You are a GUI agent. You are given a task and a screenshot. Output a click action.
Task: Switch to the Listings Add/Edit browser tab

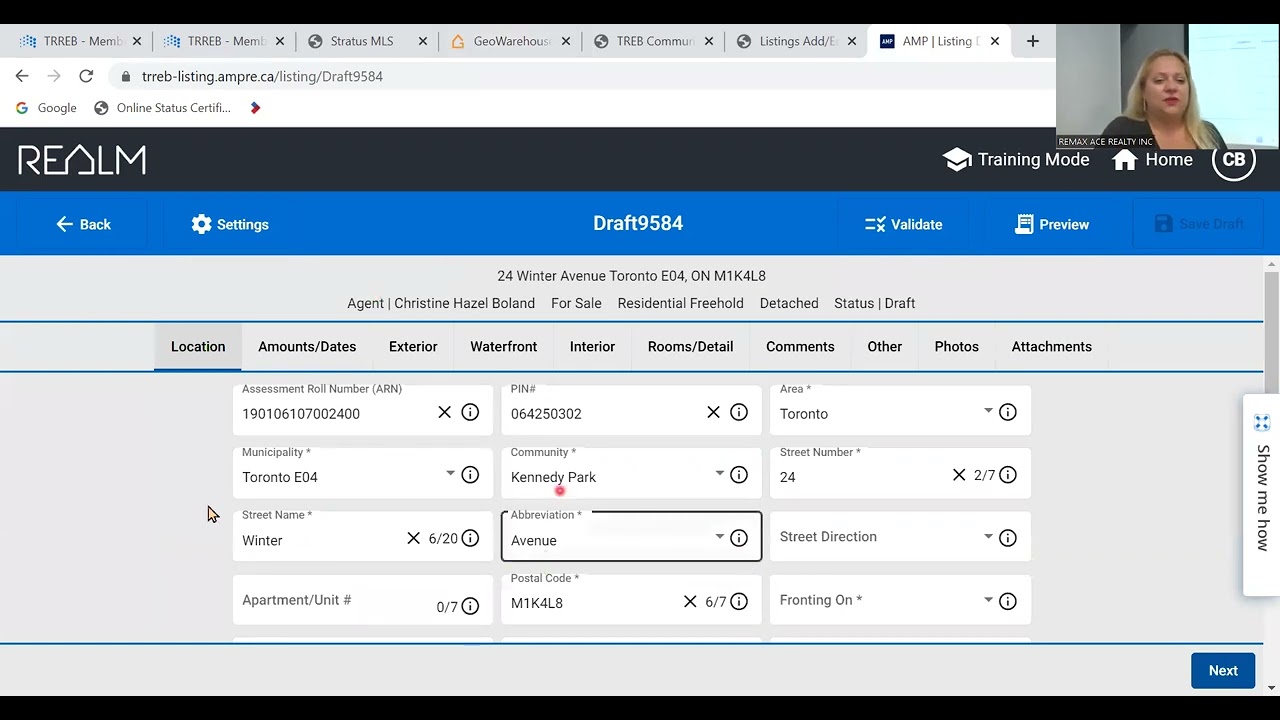pyautogui.click(x=797, y=41)
